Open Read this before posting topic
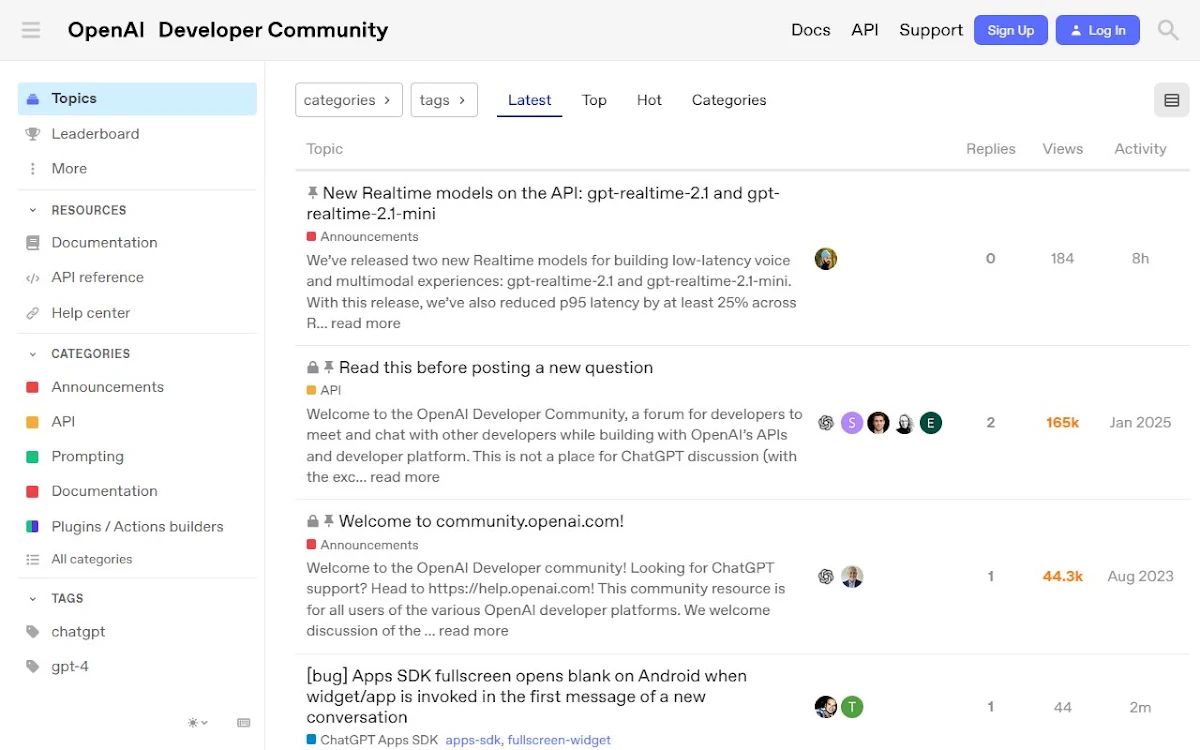The image size is (1200, 750). (x=496, y=367)
